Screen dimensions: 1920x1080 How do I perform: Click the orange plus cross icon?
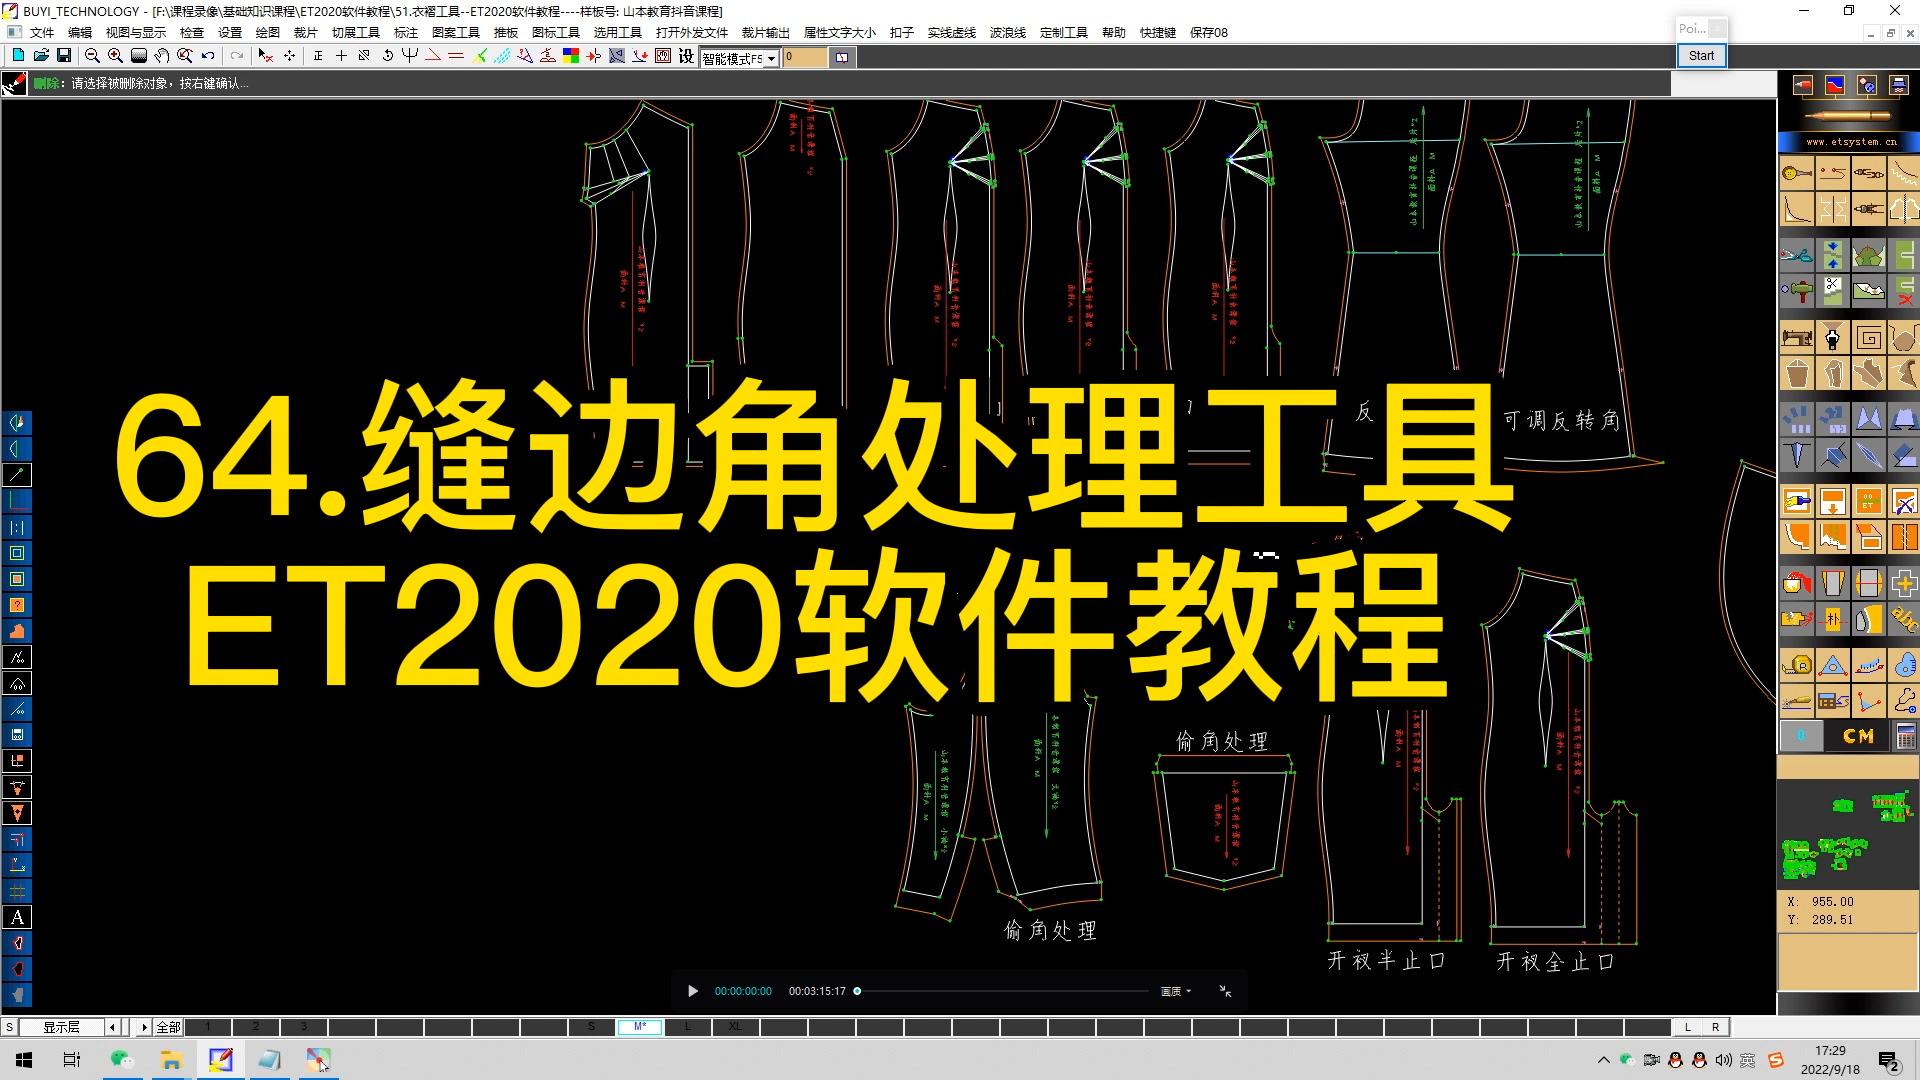click(x=1905, y=584)
